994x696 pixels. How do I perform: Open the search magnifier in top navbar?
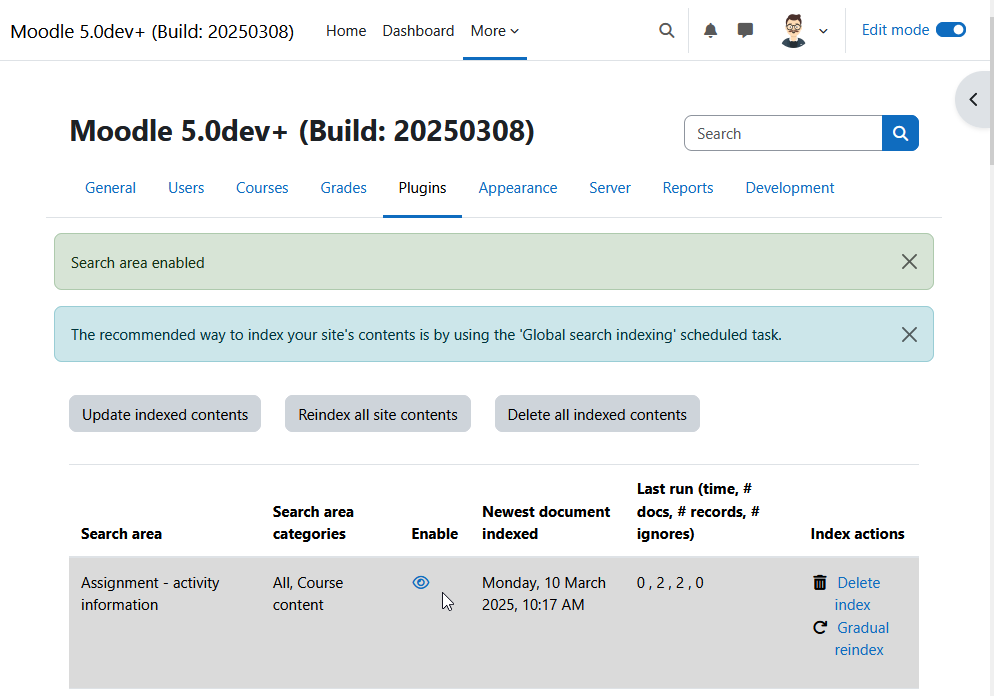(x=666, y=30)
